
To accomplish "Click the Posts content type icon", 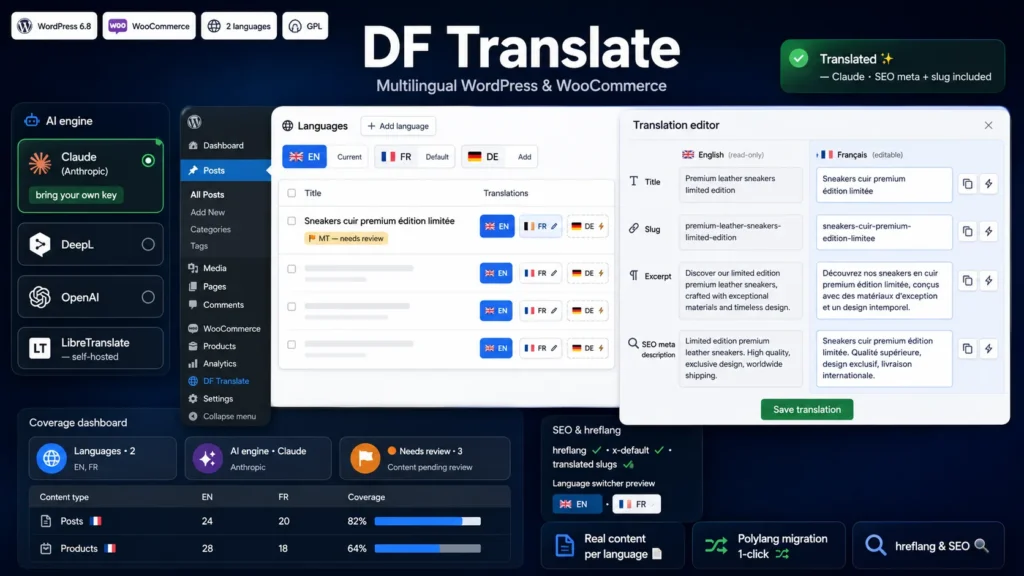I will click(46, 521).
